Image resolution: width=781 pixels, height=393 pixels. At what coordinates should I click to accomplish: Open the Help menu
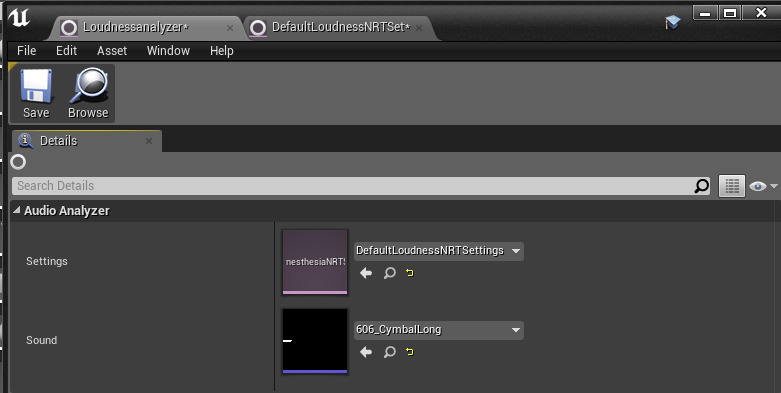222,51
